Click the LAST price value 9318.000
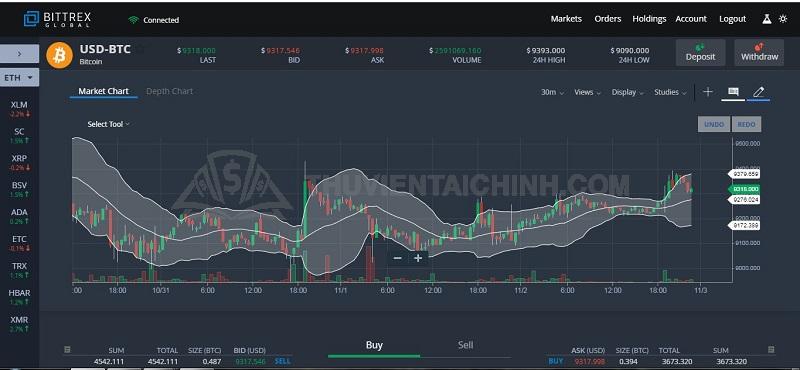This screenshot has height=370, width=800. tap(196, 51)
